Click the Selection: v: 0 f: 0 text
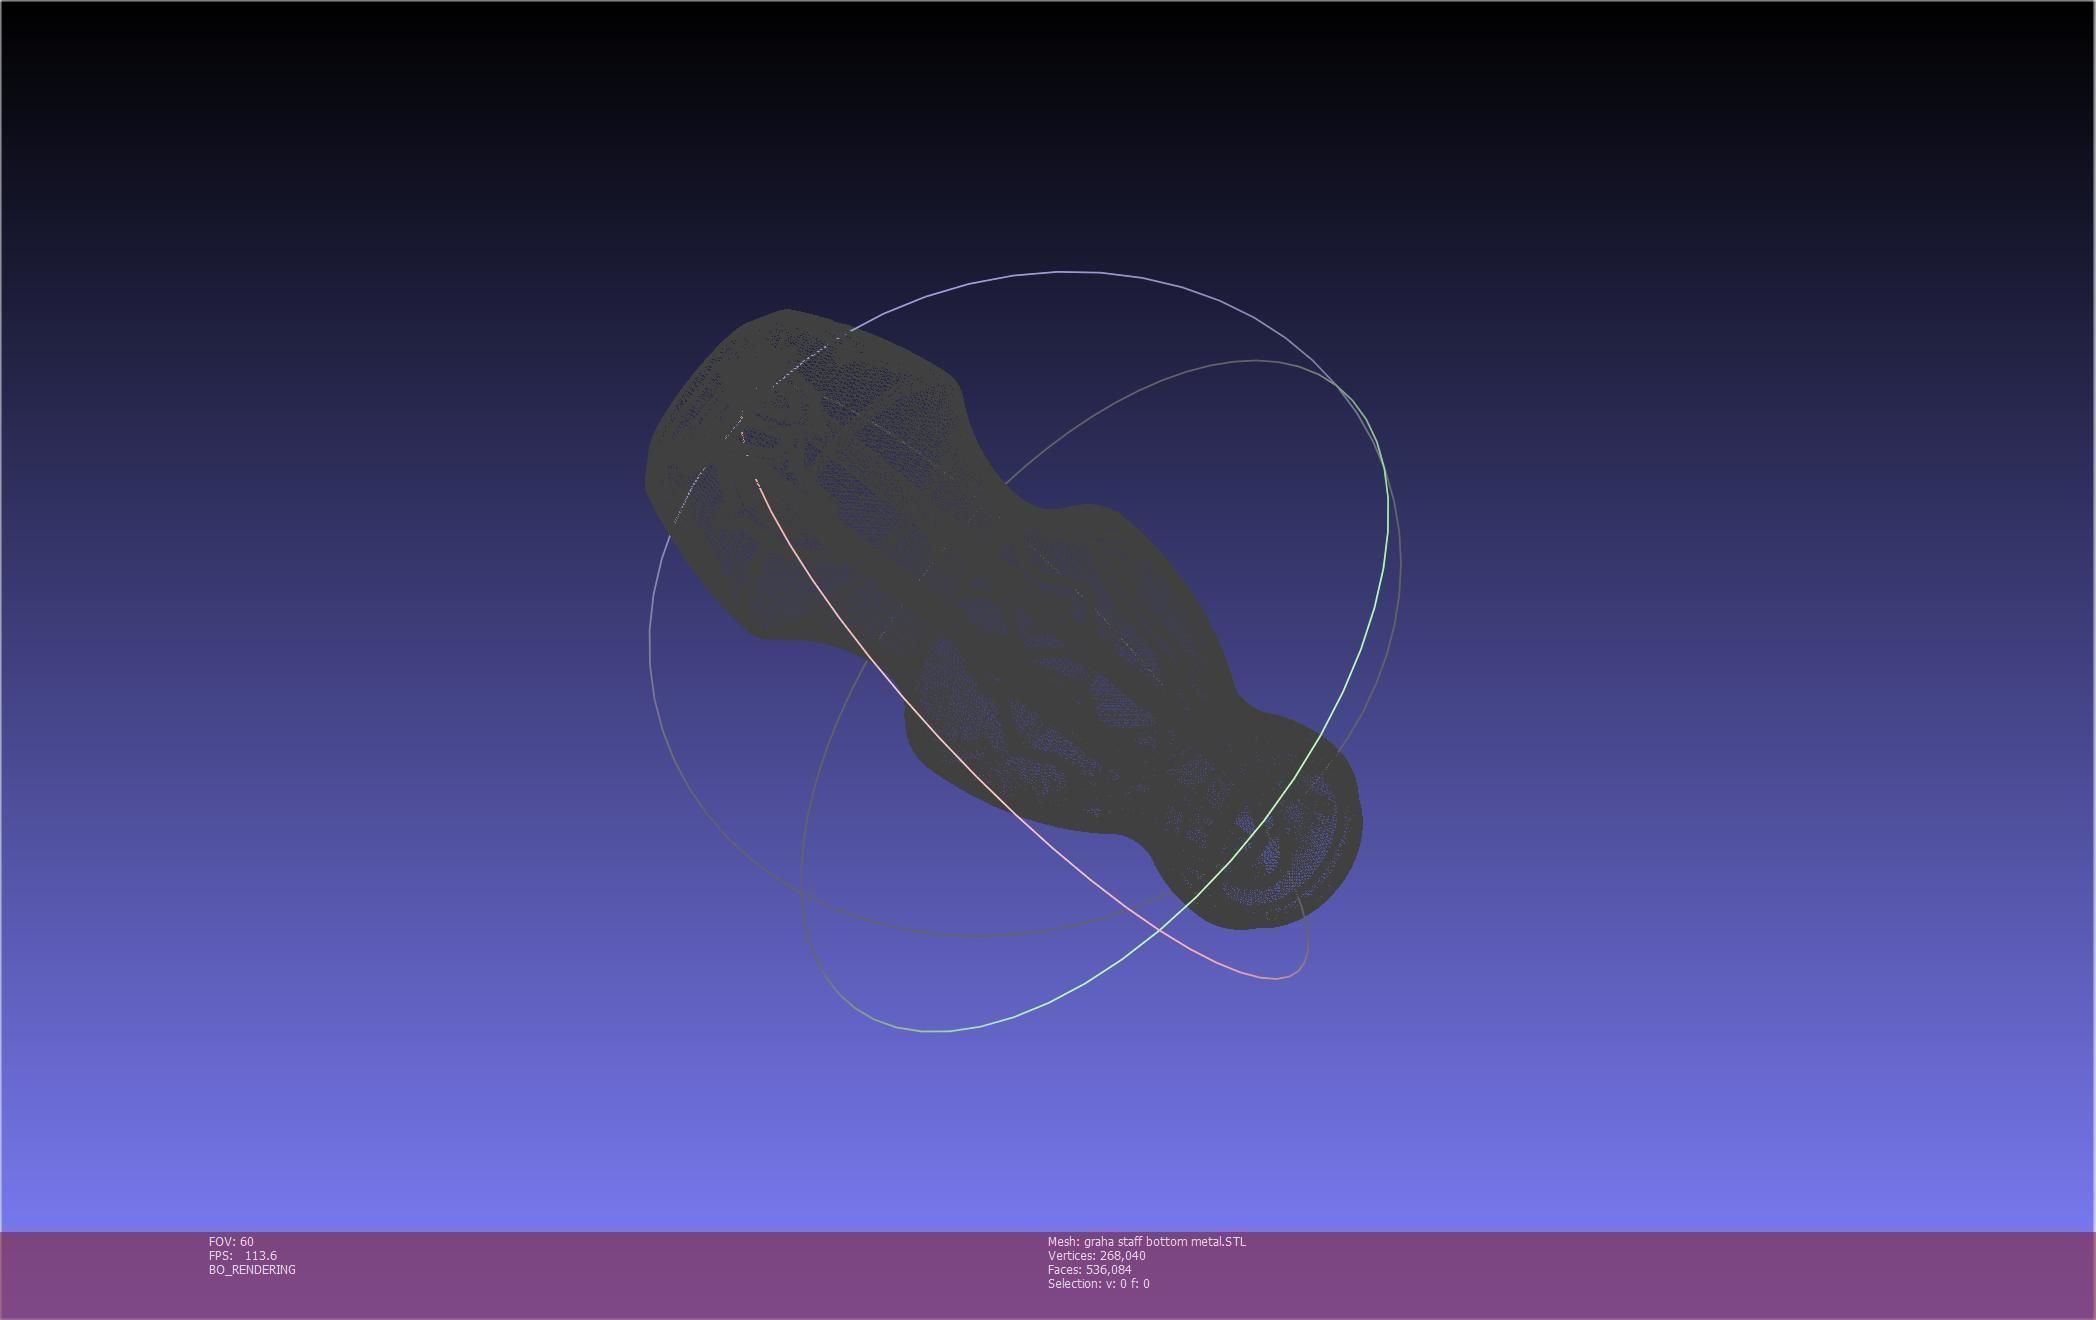Image resolution: width=2096 pixels, height=1320 pixels. tap(1098, 1284)
